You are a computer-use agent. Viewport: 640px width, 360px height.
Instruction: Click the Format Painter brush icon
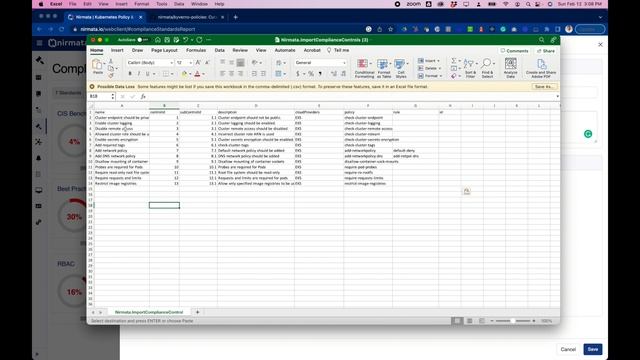[111, 76]
